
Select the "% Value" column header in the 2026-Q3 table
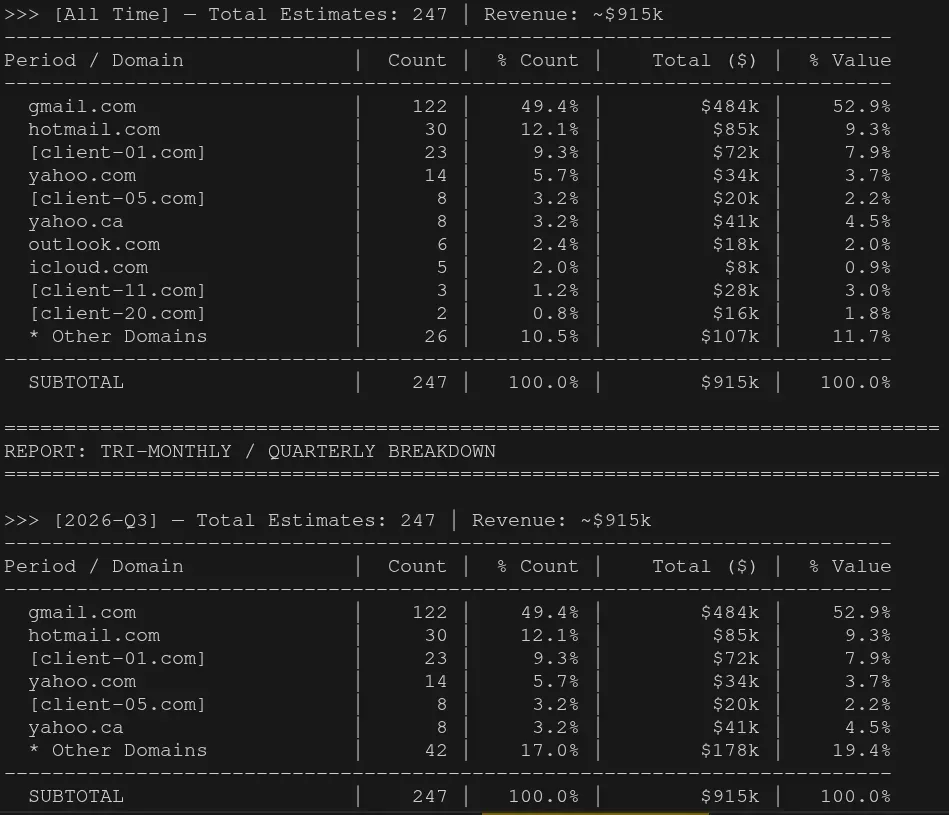tap(850, 566)
